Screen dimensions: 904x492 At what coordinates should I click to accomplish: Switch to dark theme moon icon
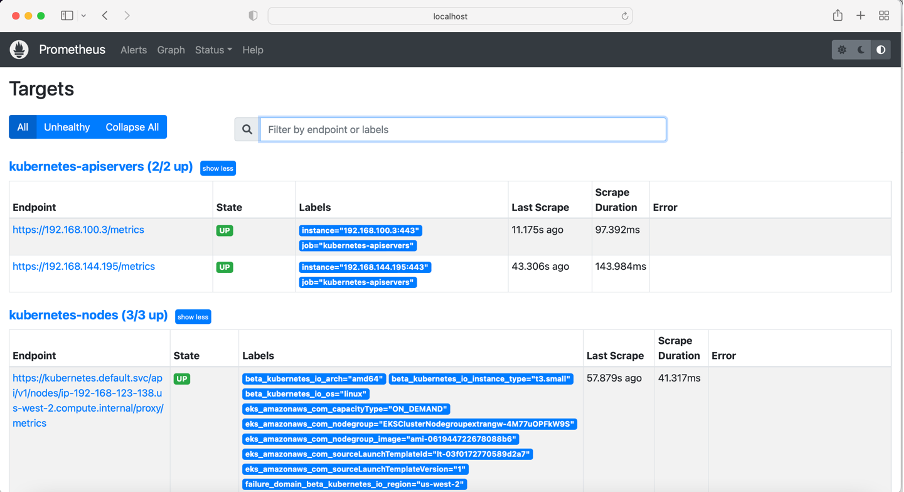pyautogui.click(x=861, y=50)
